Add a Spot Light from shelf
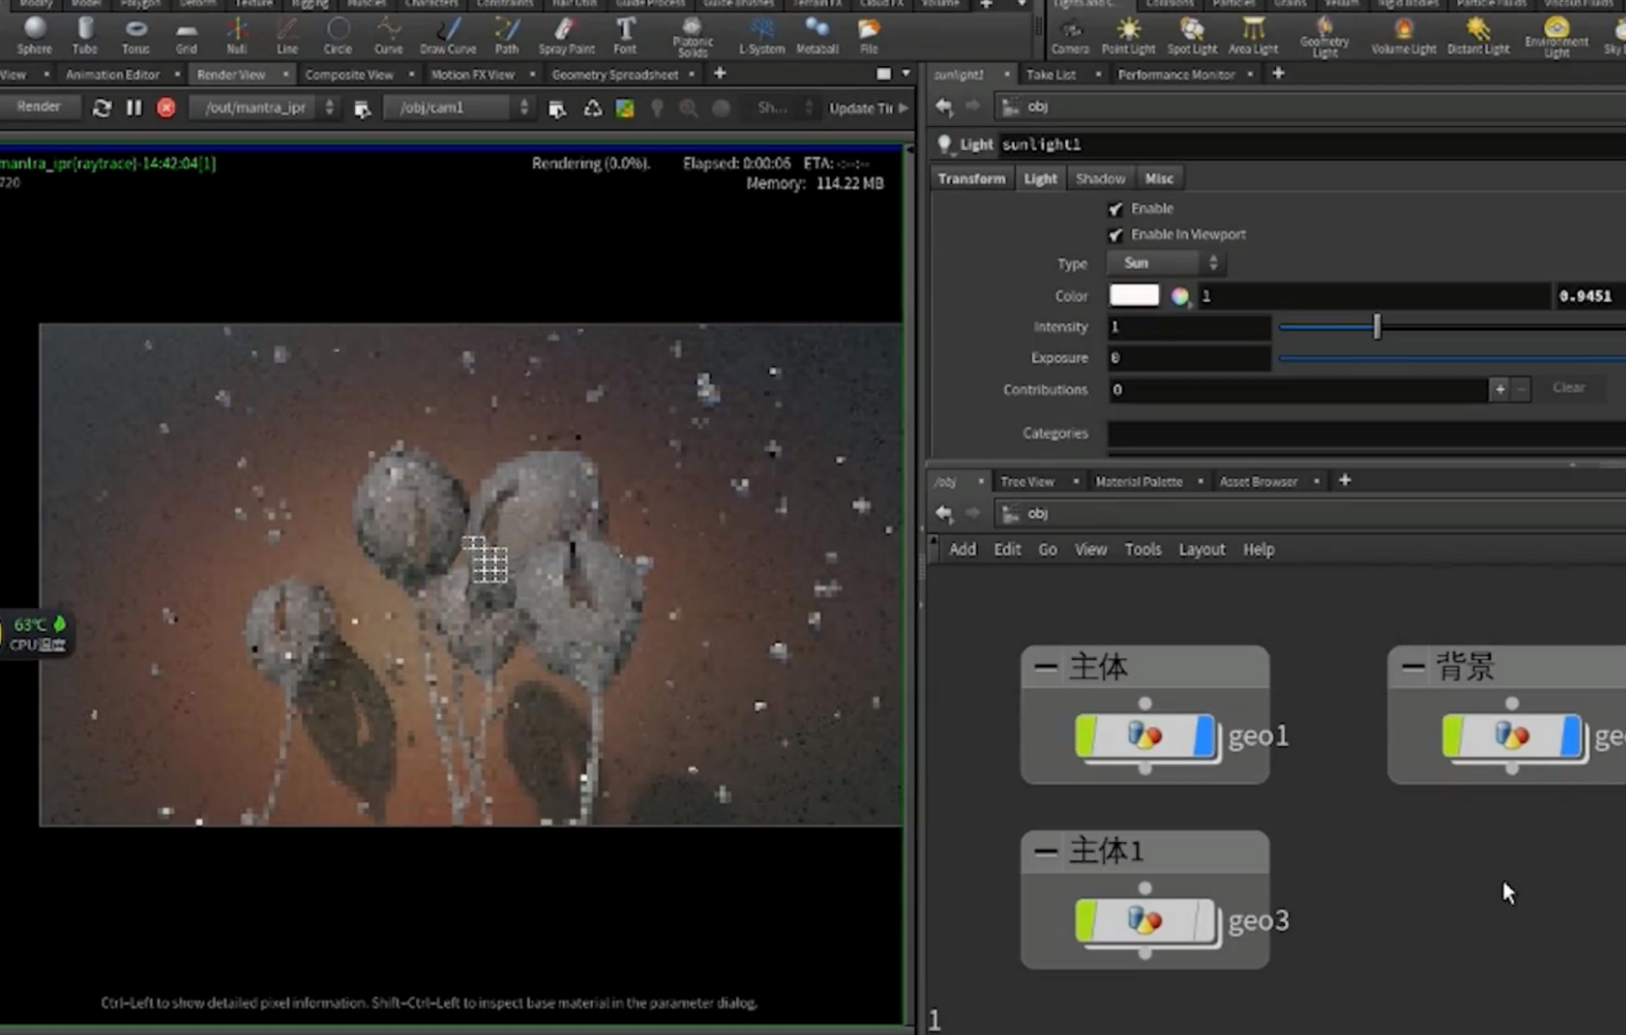1626x1035 pixels. tap(1192, 35)
